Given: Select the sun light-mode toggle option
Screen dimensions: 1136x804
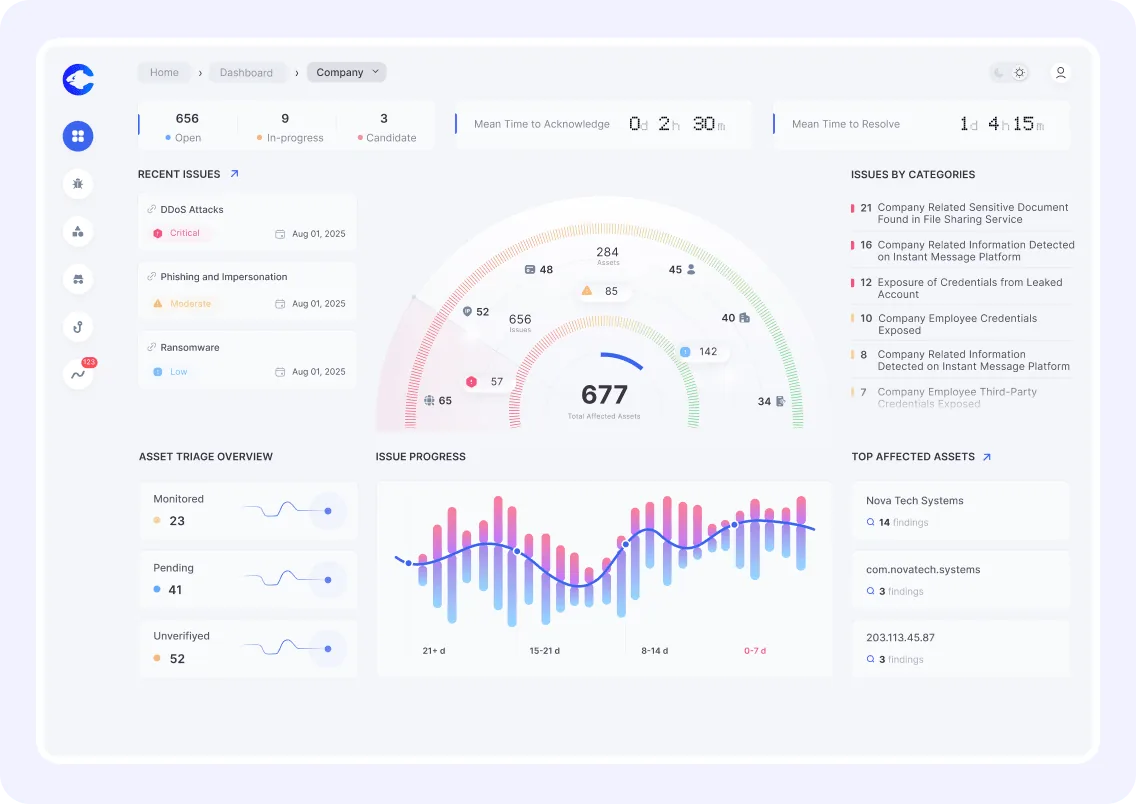Looking at the screenshot, I should click(x=1019, y=73).
